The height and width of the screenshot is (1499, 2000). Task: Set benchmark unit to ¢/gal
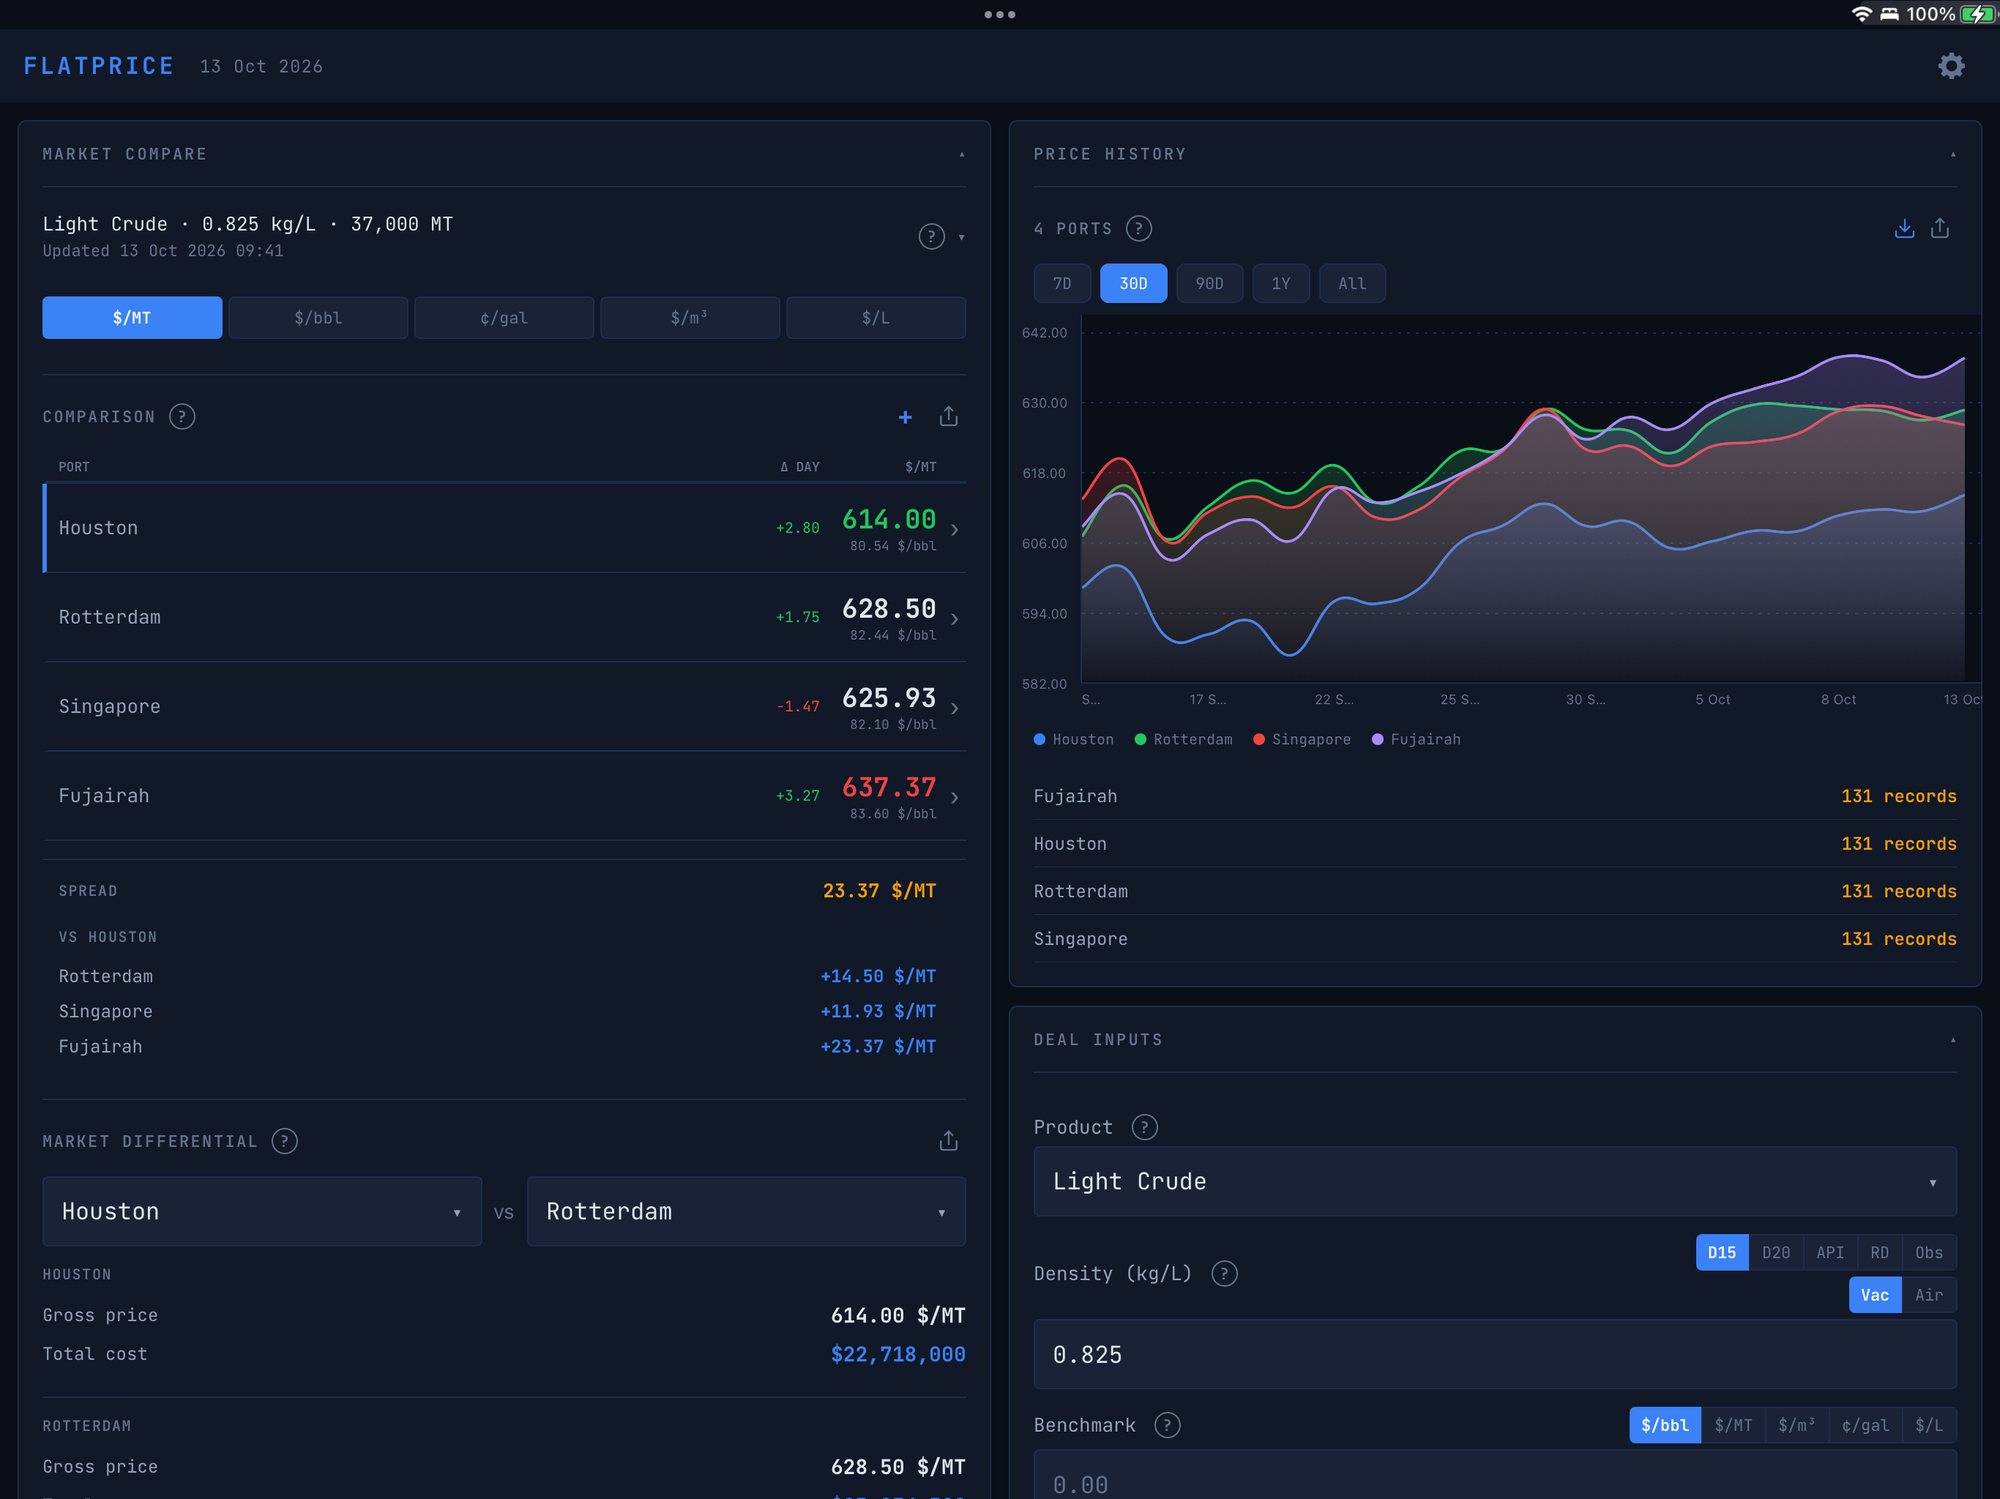(x=1865, y=1425)
